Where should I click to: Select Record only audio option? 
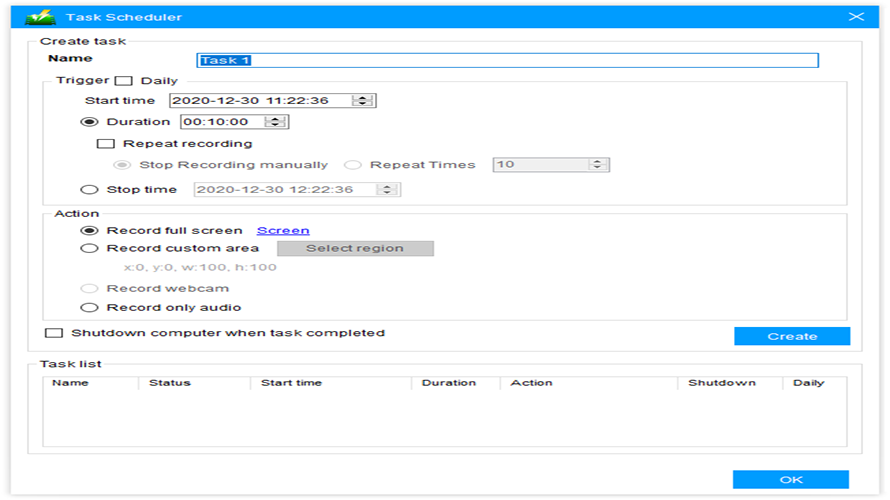89,308
